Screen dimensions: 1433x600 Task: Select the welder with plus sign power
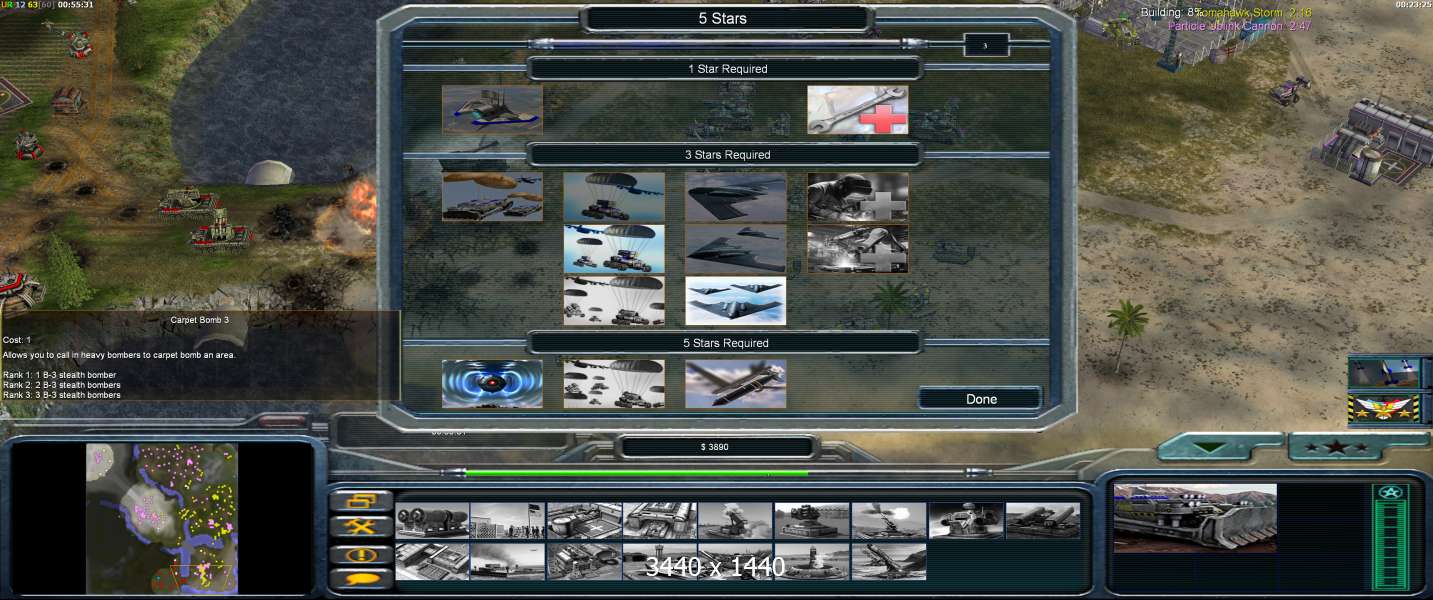click(858, 197)
